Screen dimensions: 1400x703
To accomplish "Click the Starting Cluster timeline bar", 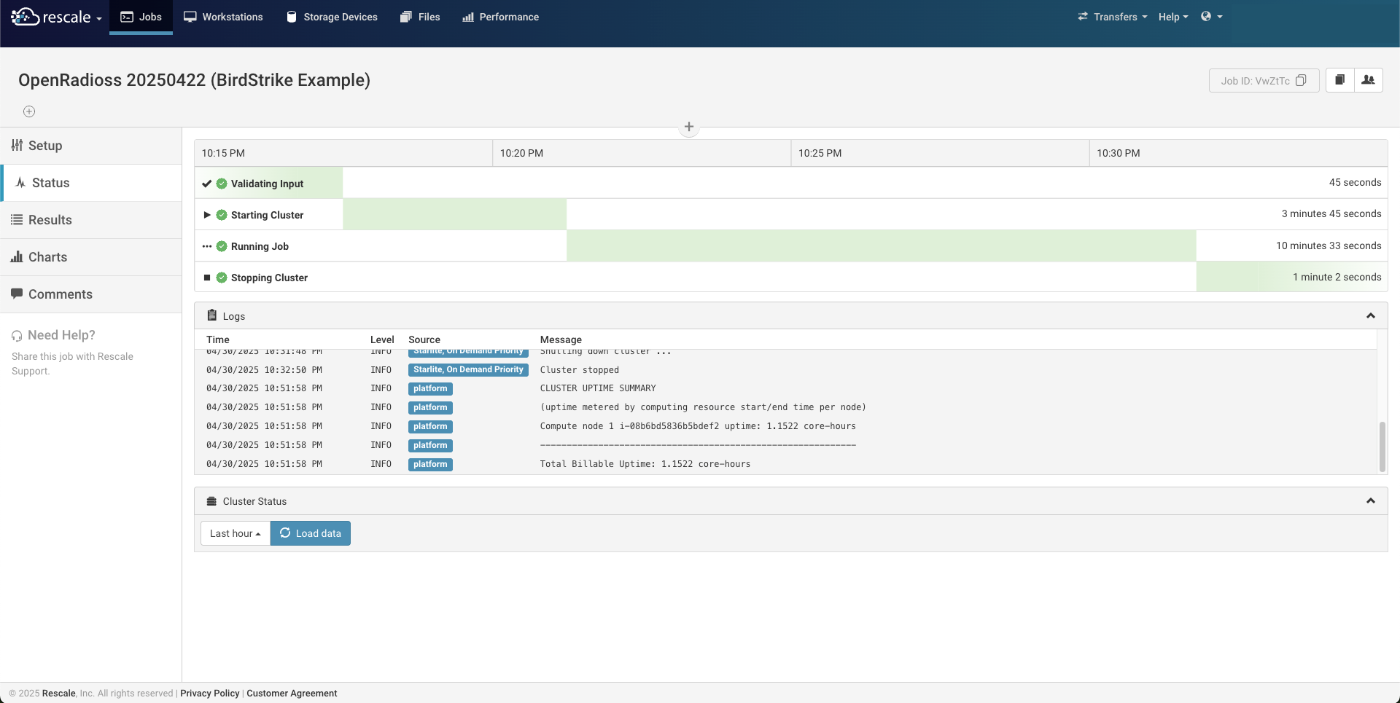I will [x=455, y=215].
